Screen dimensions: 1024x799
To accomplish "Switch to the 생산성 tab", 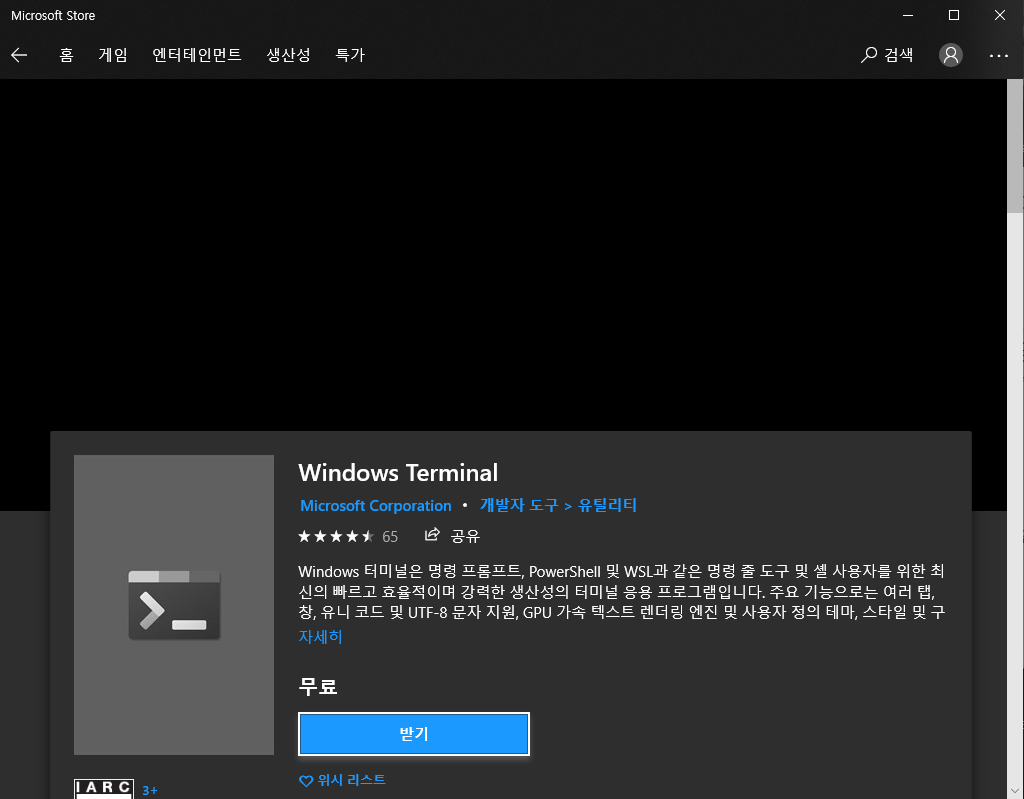I will point(288,55).
